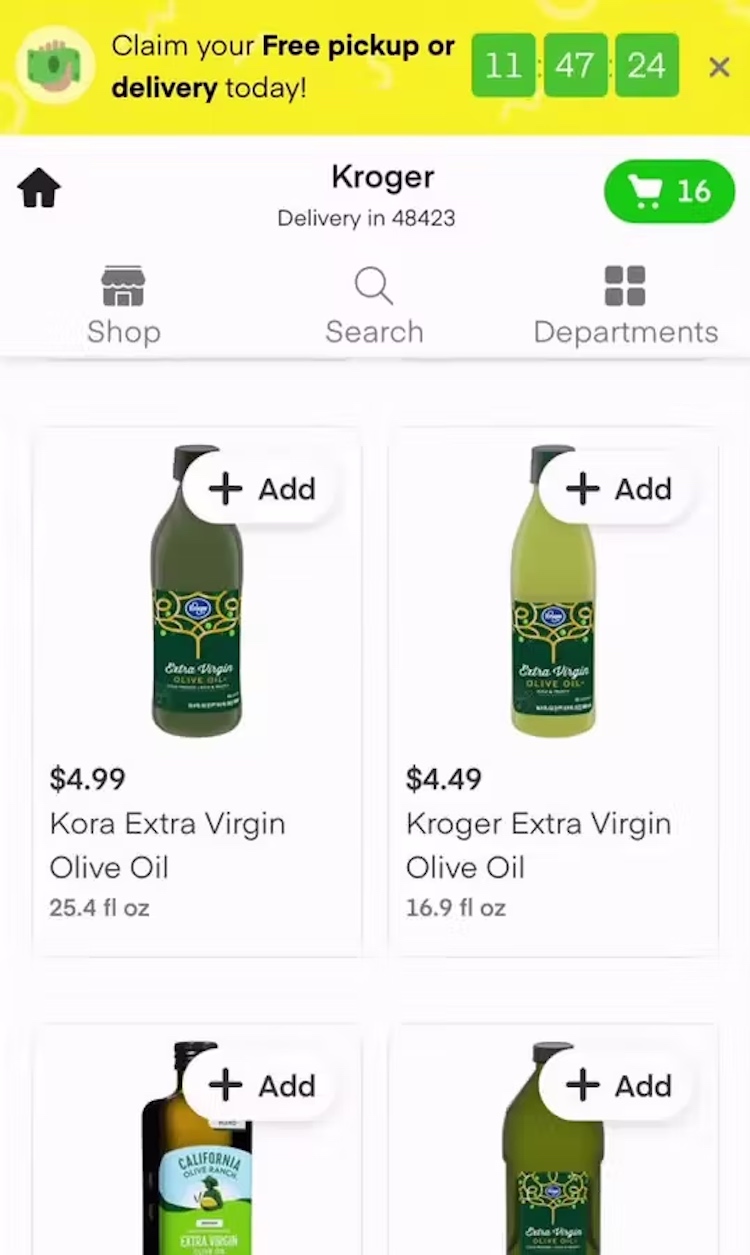
Task: Tap the cash icon in the promo banner
Action: click(x=55, y=67)
